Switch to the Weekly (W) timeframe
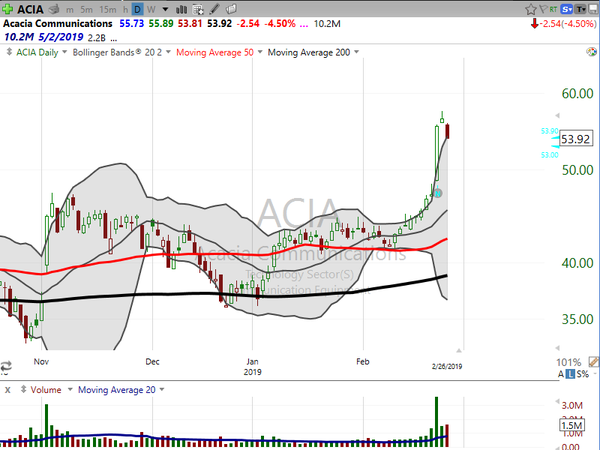 [x=151, y=9]
